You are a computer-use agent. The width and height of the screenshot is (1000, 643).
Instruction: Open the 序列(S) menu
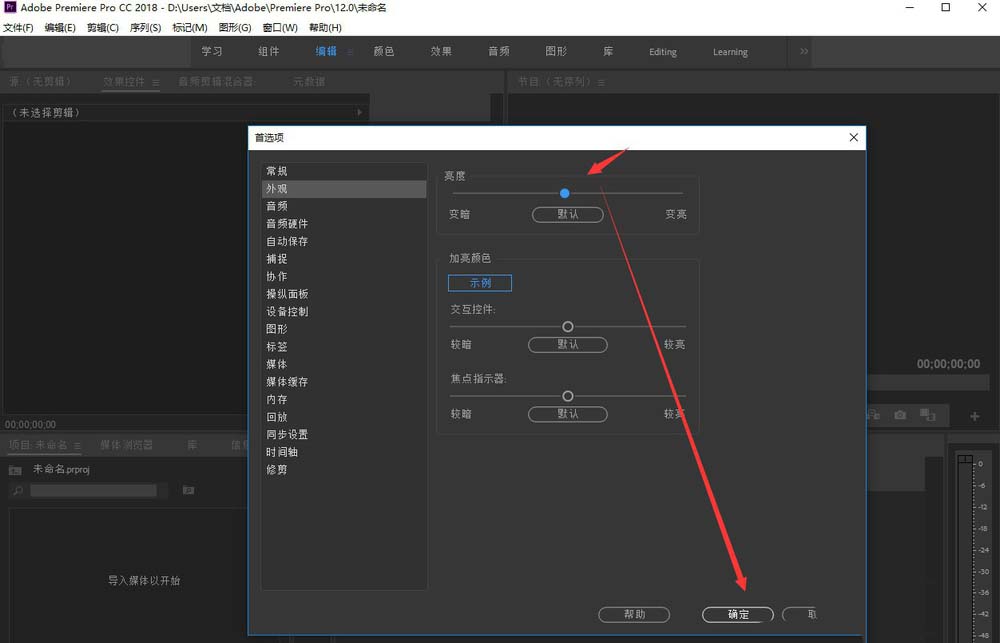point(145,27)
